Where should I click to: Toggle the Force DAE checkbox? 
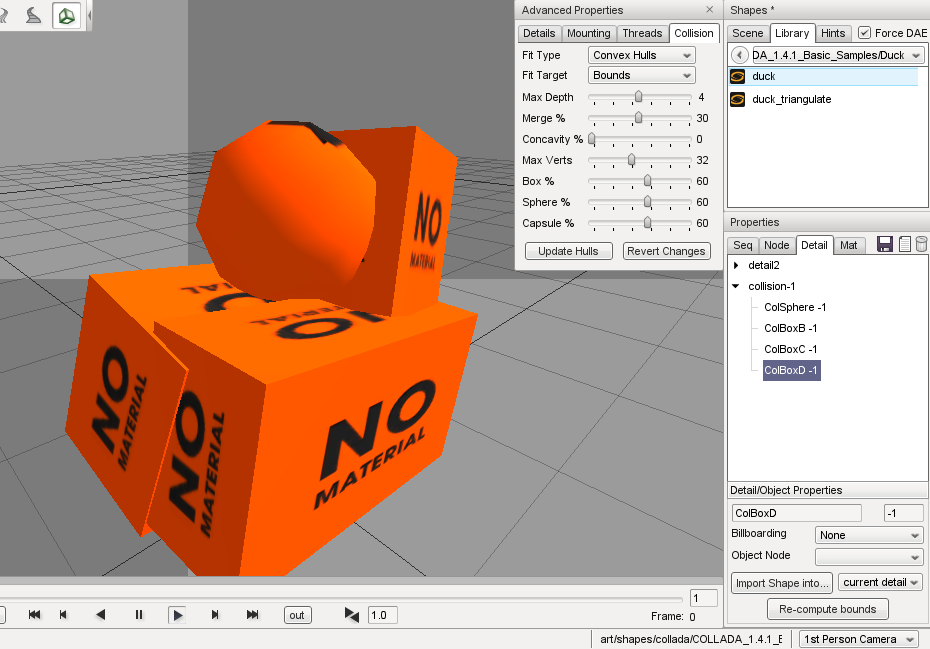tap(865, 33)
